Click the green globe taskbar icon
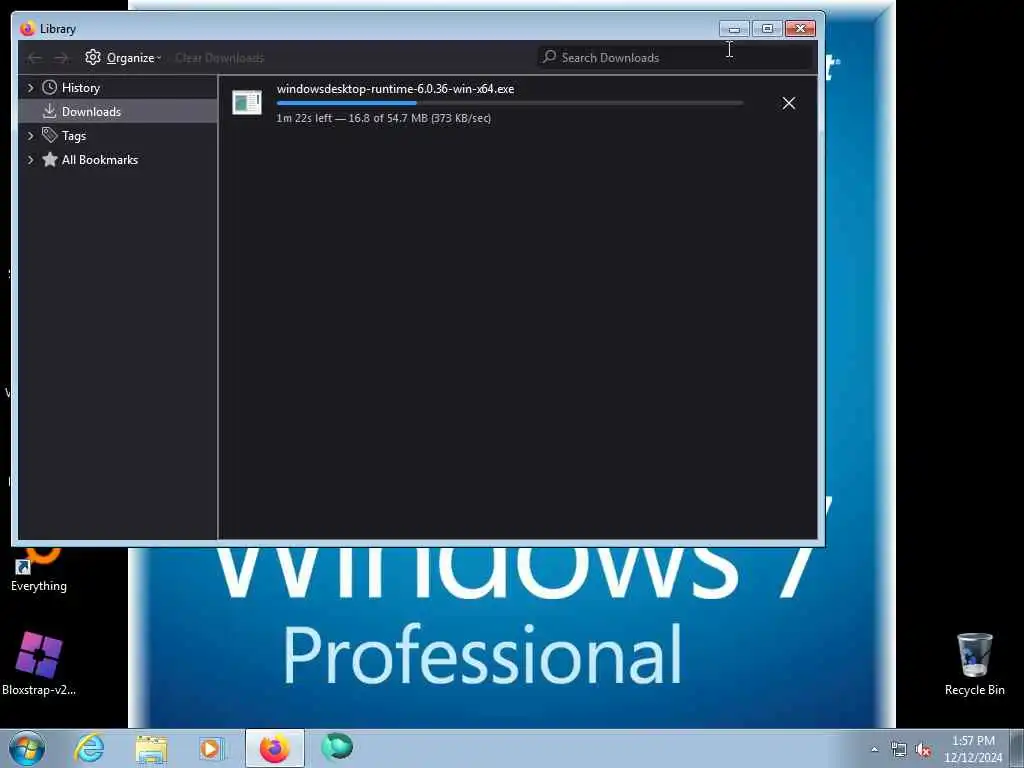Image resolution: width=1024 pixels, height=768 pixels. pos(337,748)
